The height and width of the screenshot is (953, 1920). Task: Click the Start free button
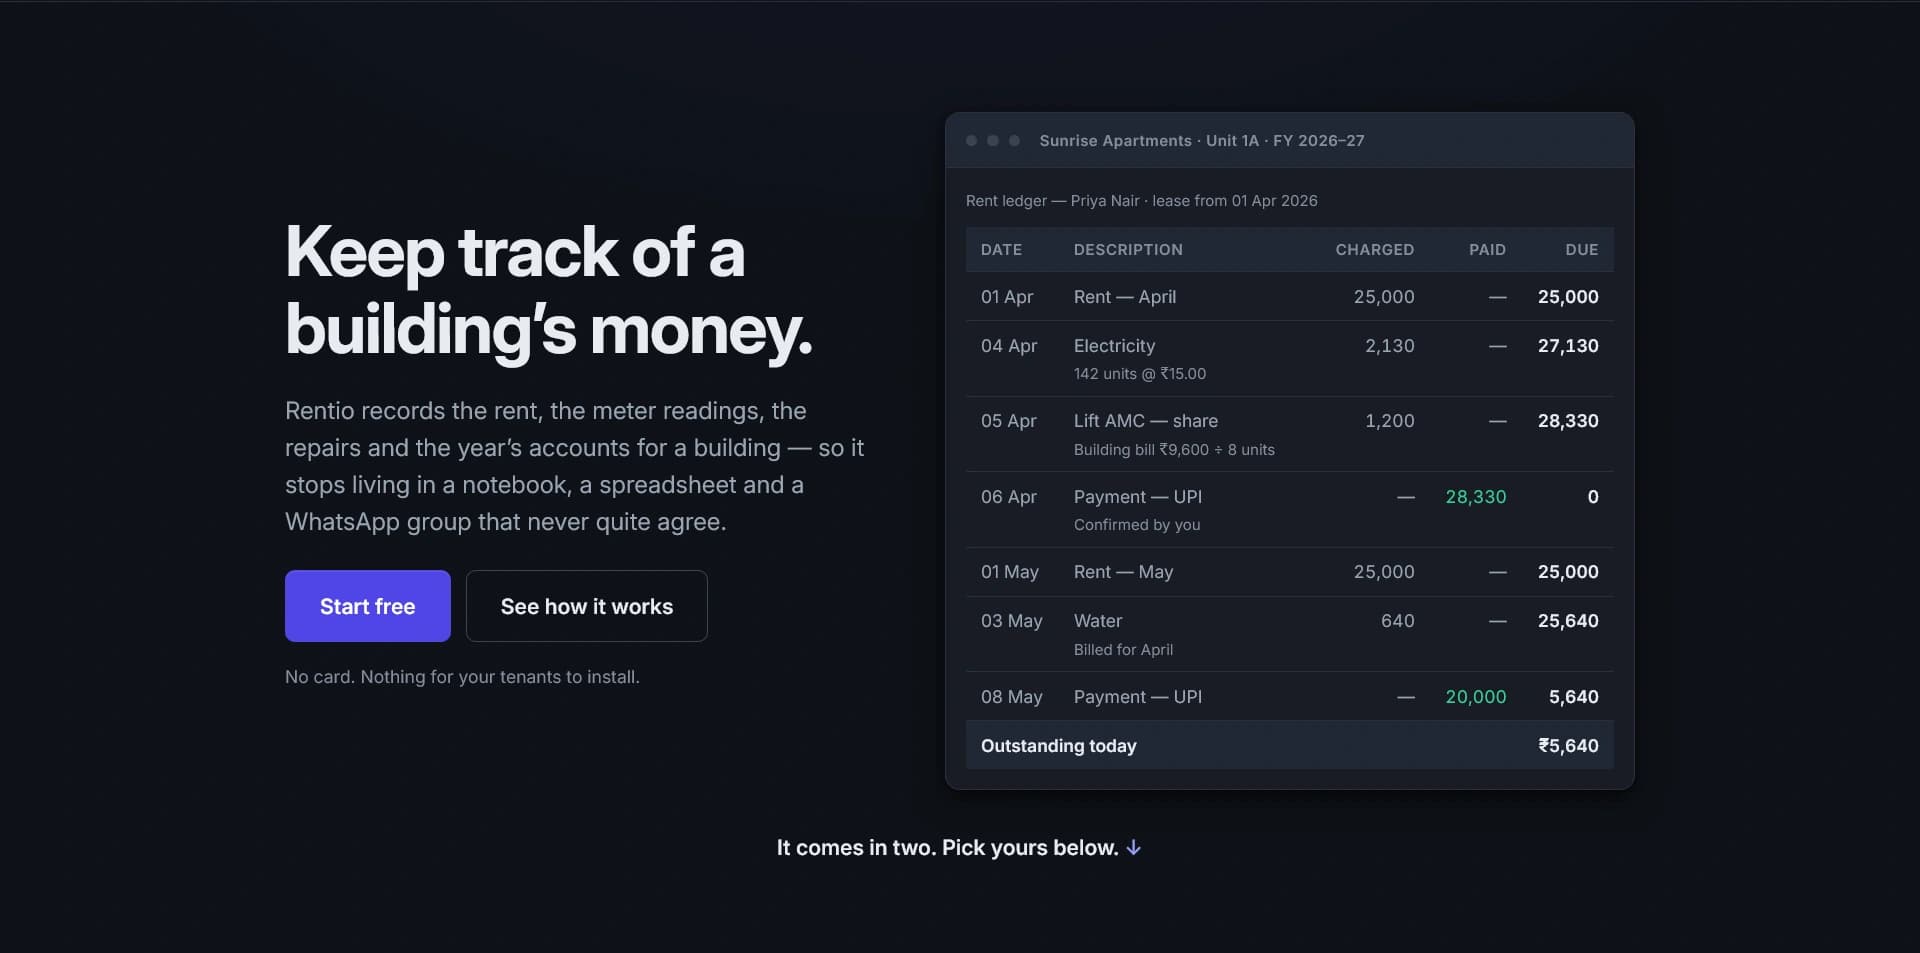[x=367, y=606]
